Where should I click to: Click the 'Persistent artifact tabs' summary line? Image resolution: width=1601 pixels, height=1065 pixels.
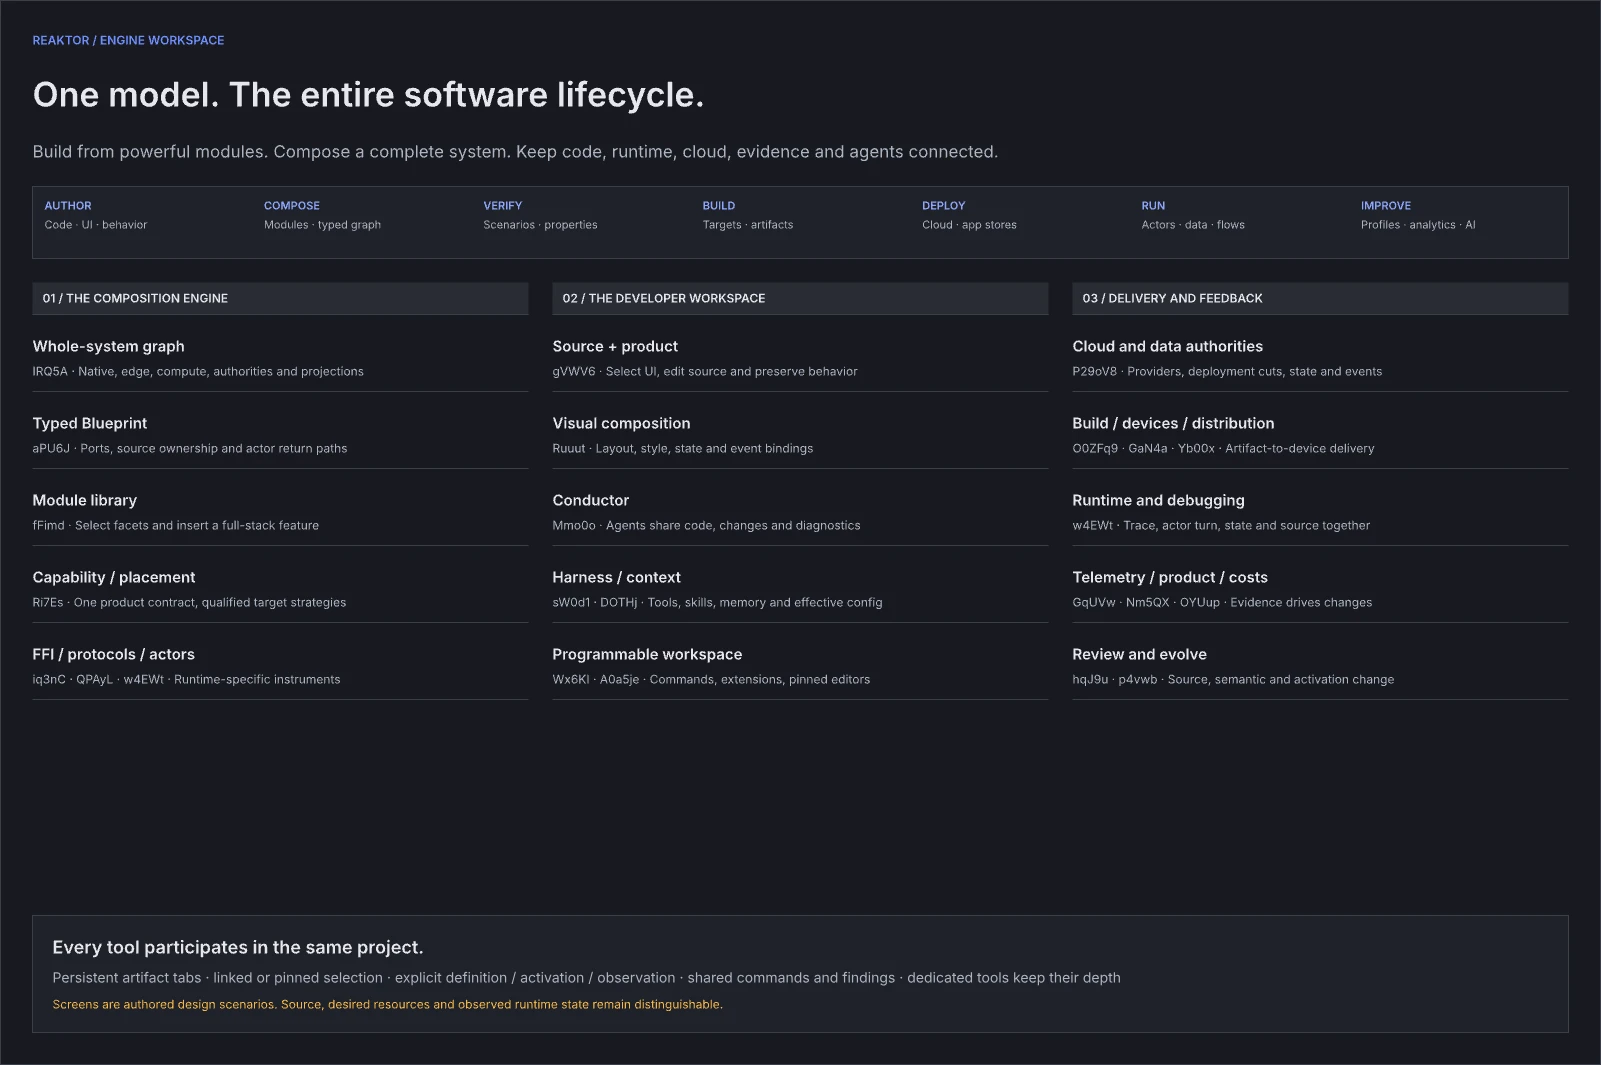pos(586,978)
